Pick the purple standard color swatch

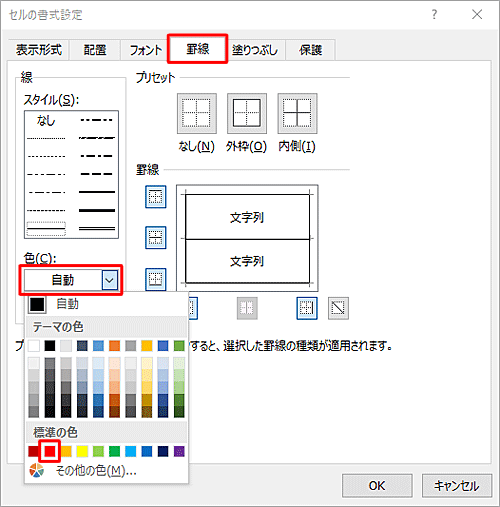pos(179,451)
